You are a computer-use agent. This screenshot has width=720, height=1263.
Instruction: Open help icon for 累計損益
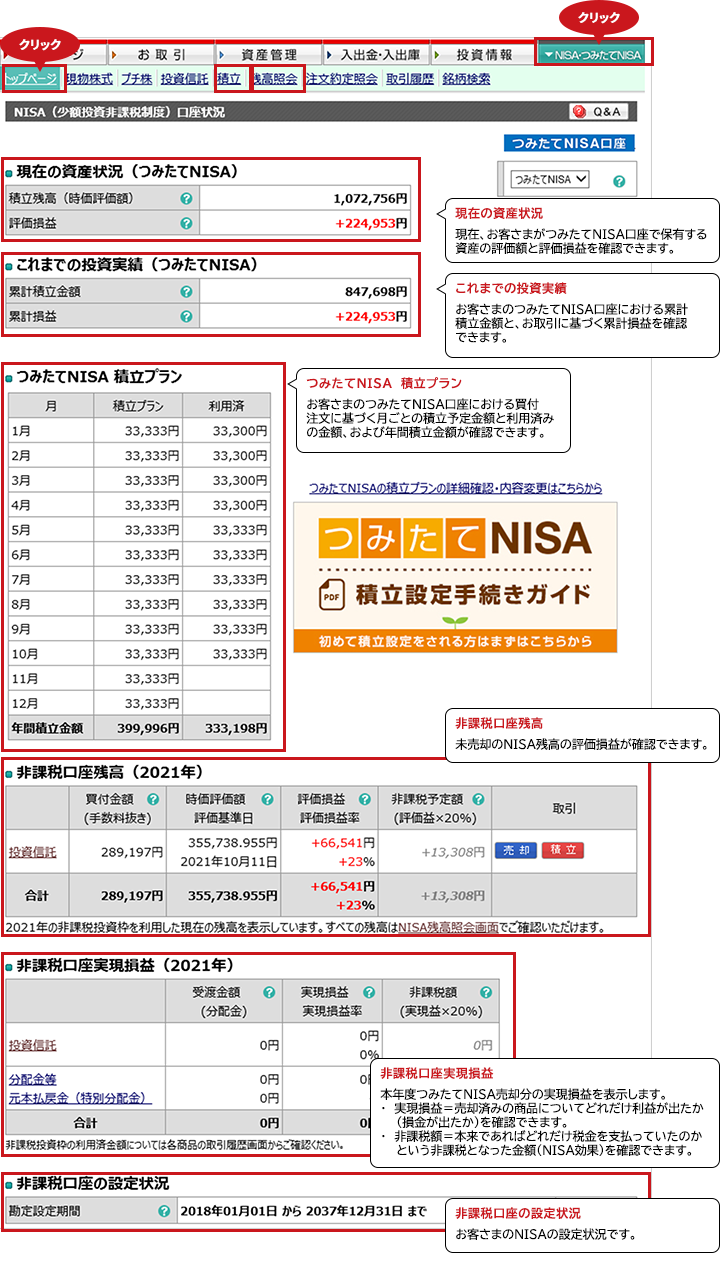185,317
